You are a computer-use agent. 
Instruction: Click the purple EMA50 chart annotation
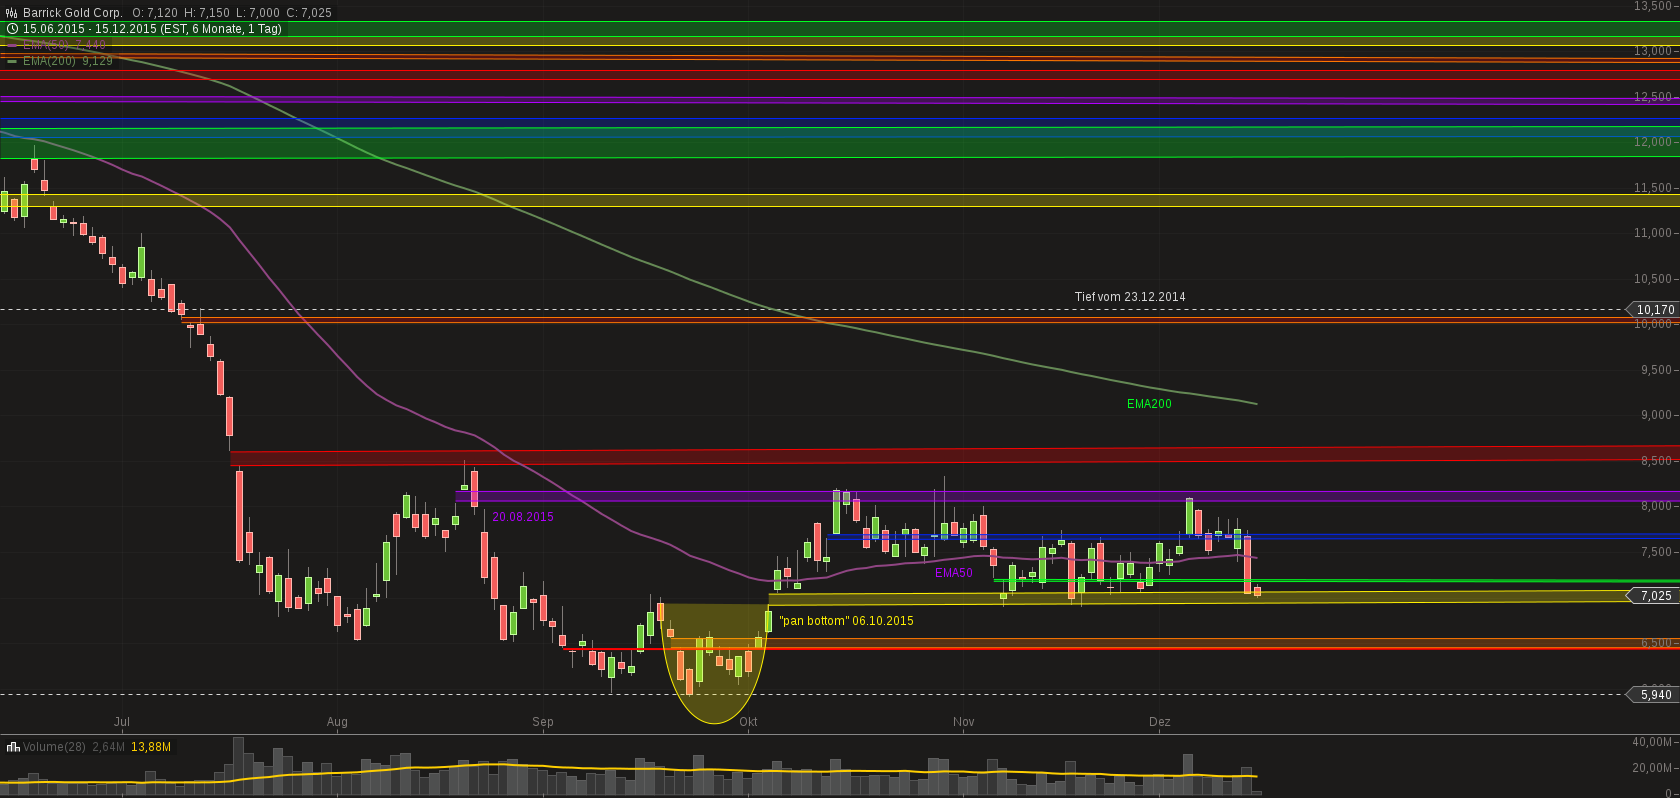point(953,573)
